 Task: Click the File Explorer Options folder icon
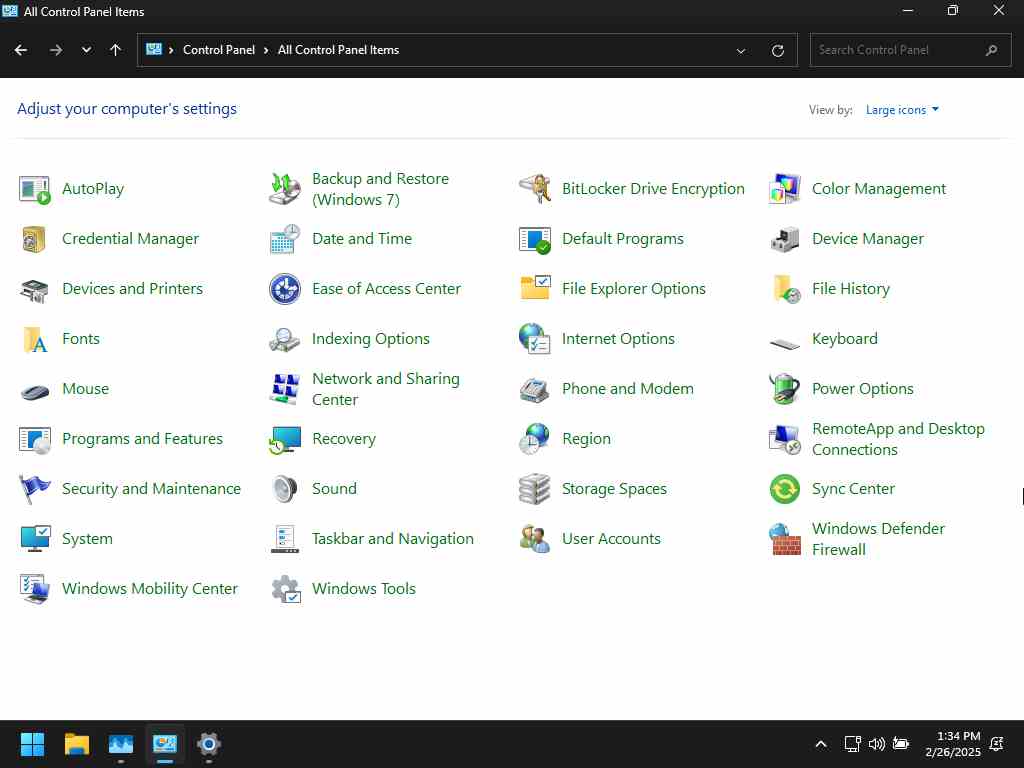point(535,288)
